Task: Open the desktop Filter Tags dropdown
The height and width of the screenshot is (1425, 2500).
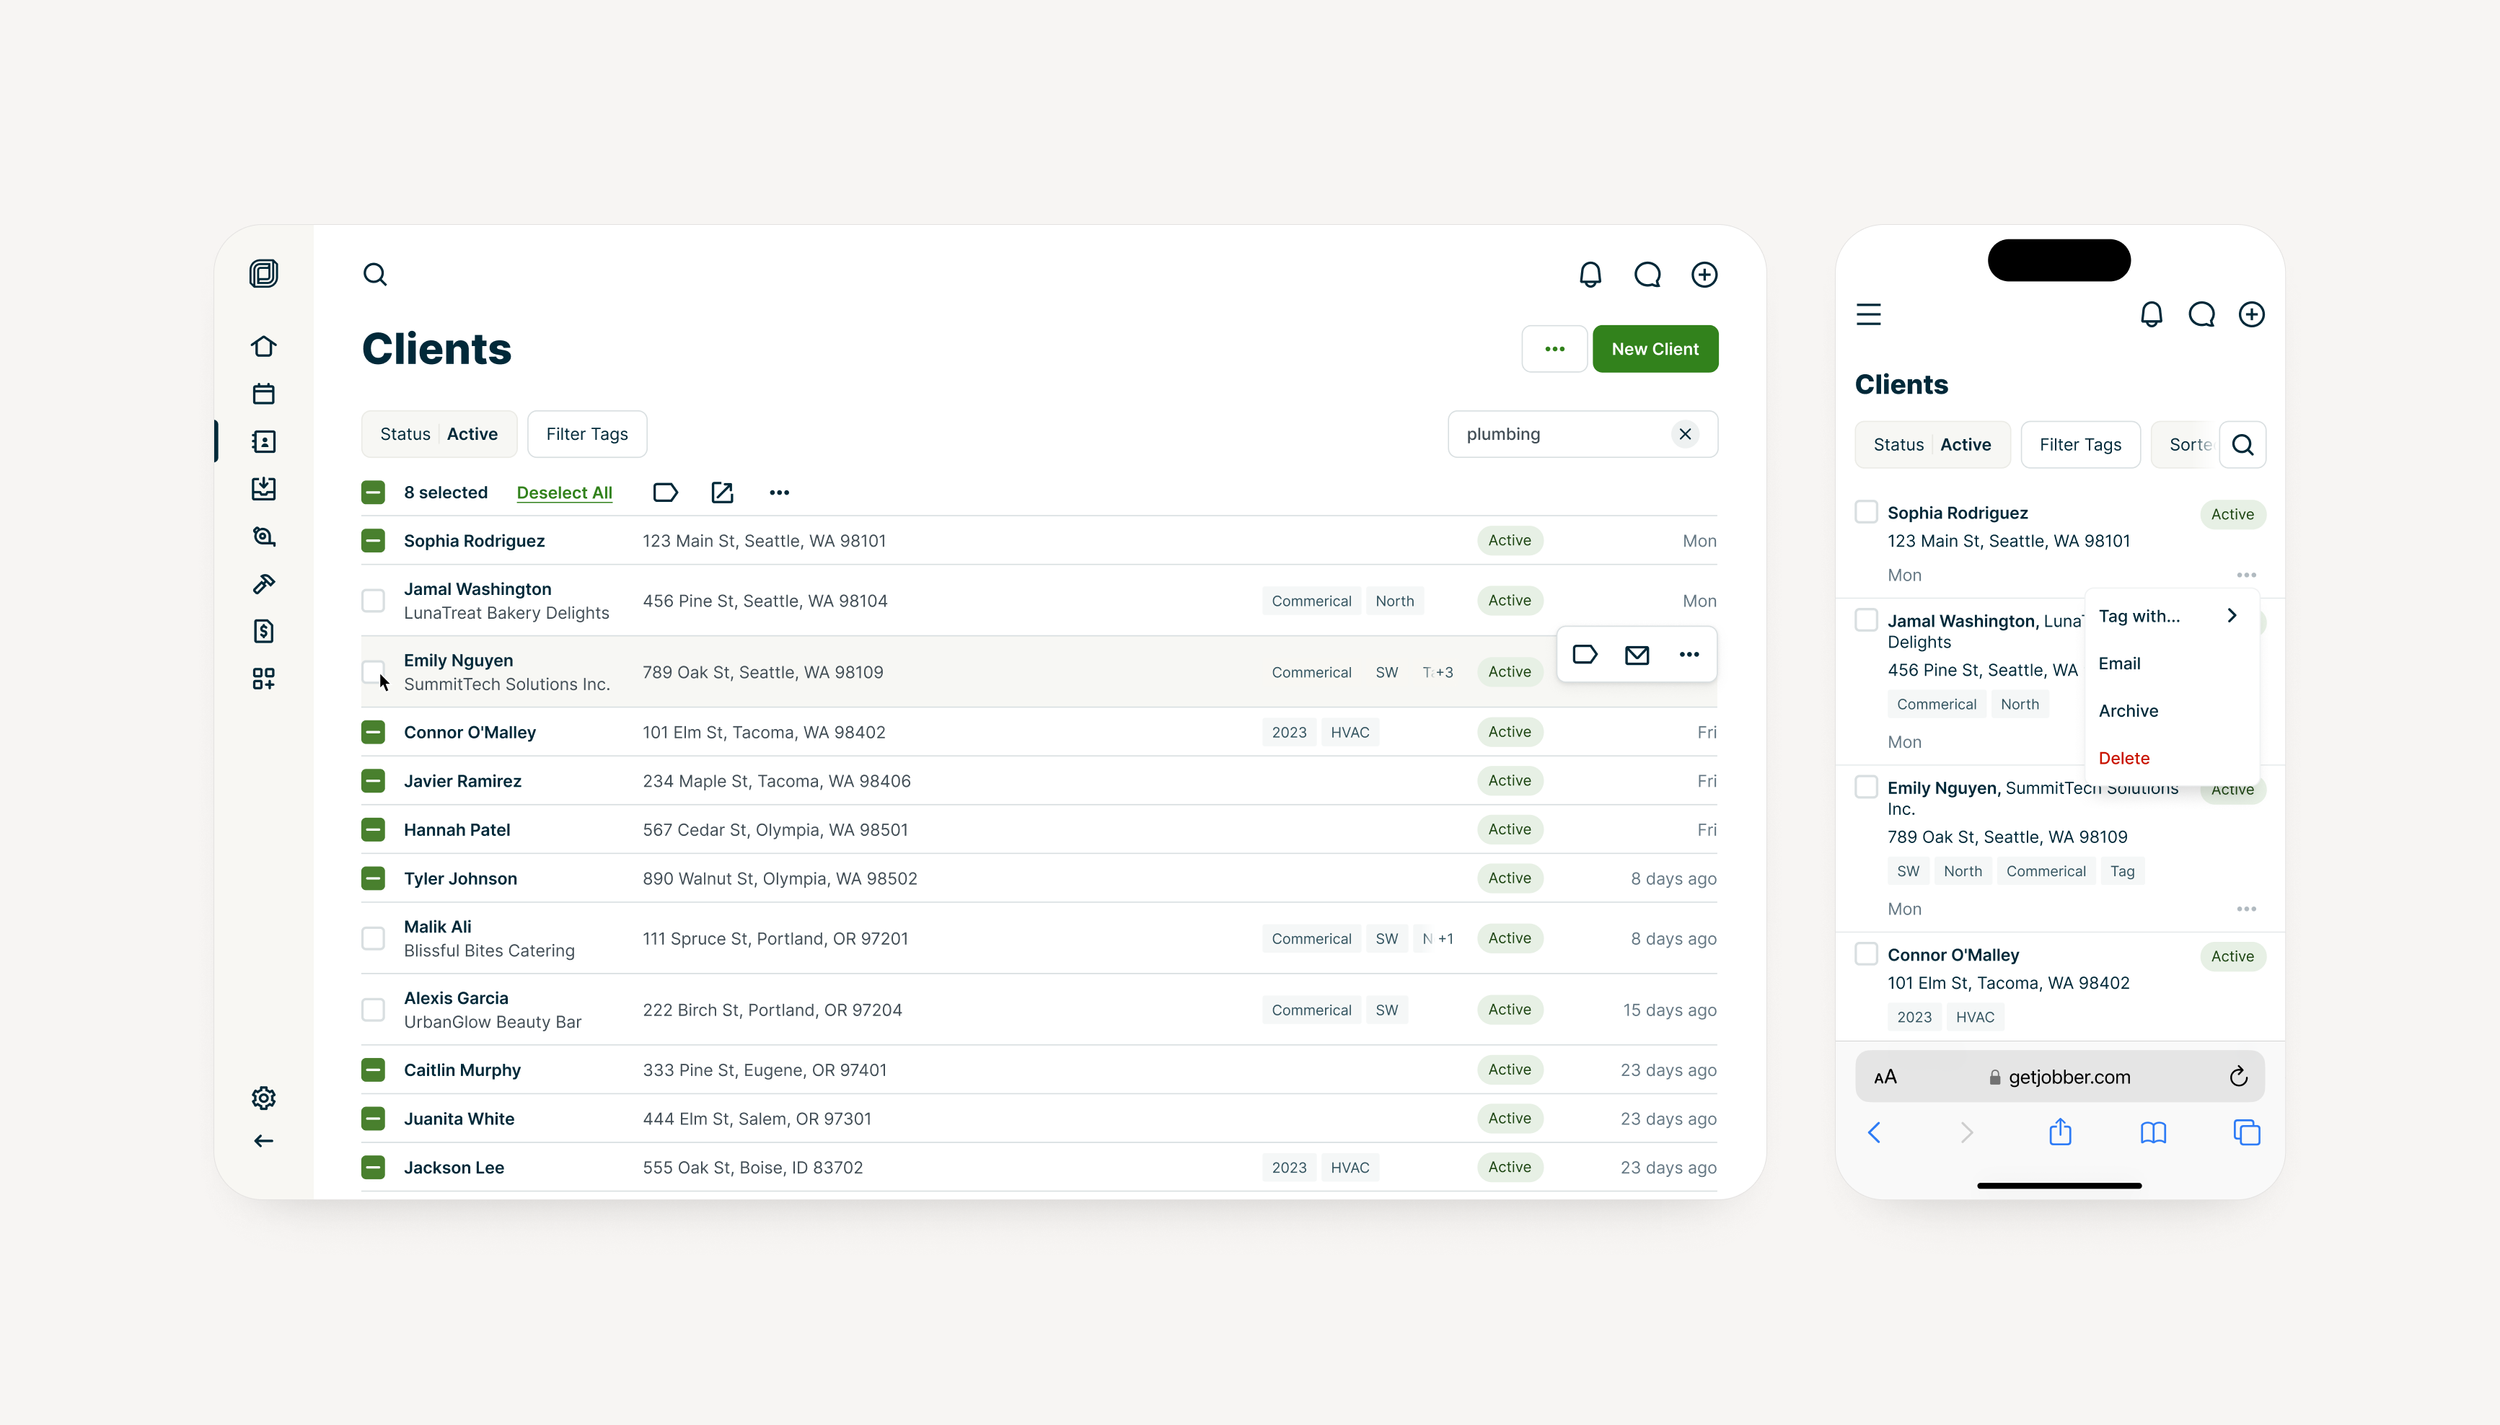Action: [x=587, y=434]
